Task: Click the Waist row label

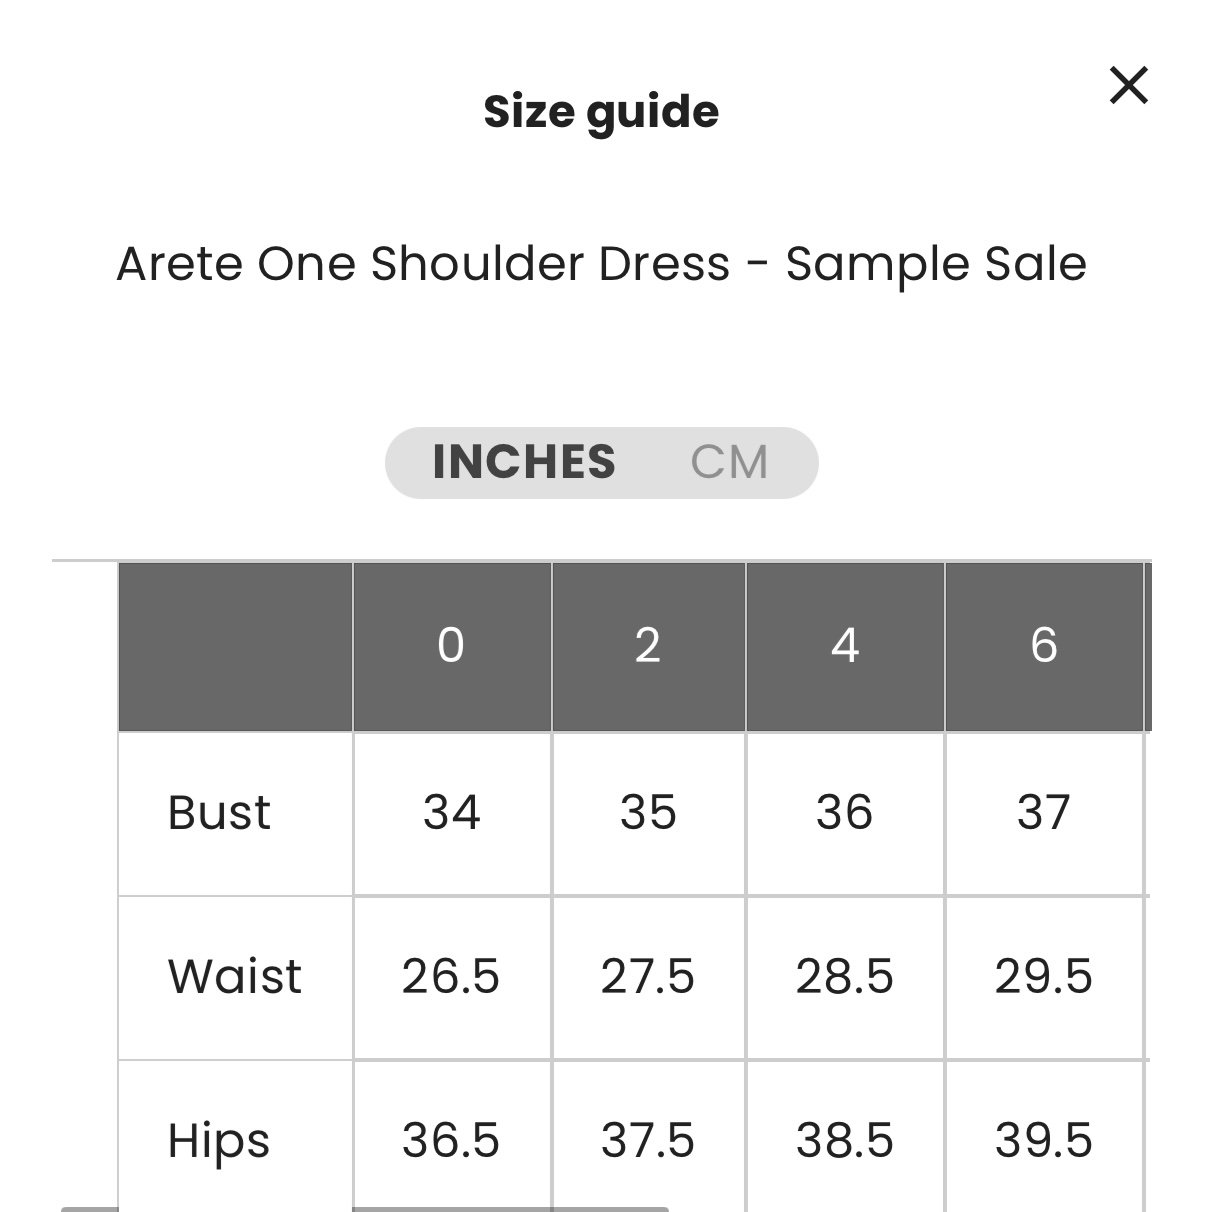Action: click(x=235, y=976)
